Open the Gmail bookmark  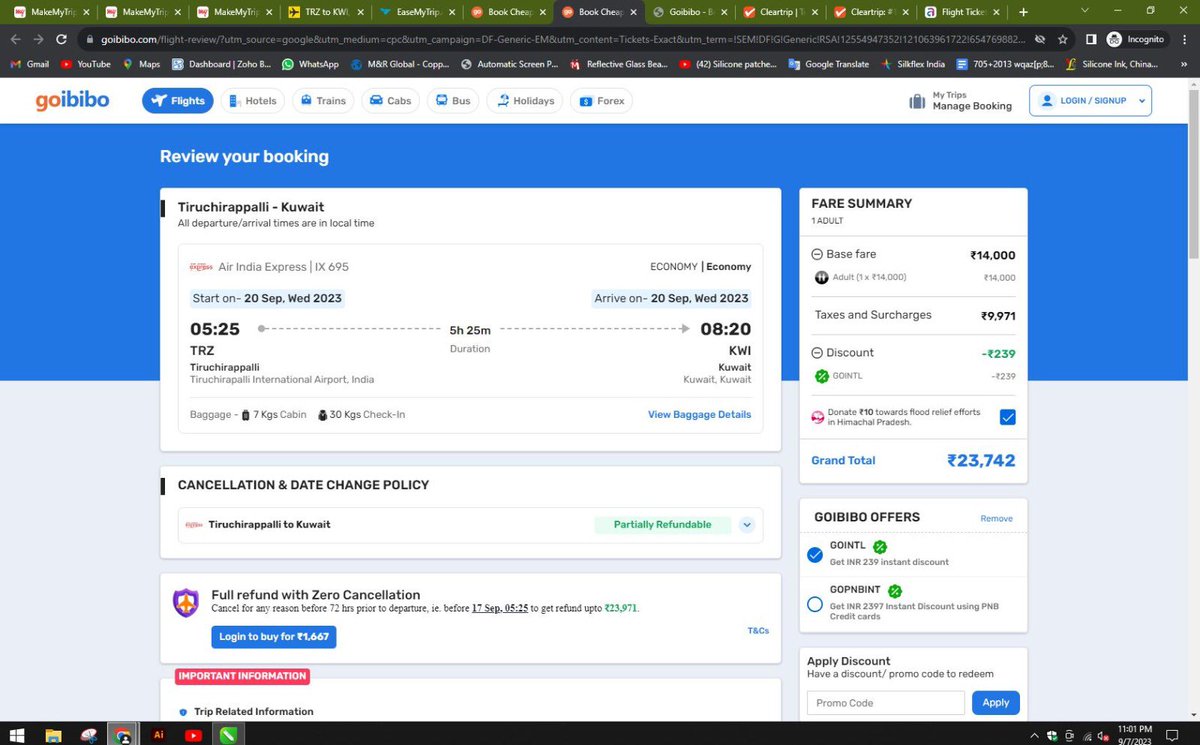pyautogui.click(x=28, y=64)
